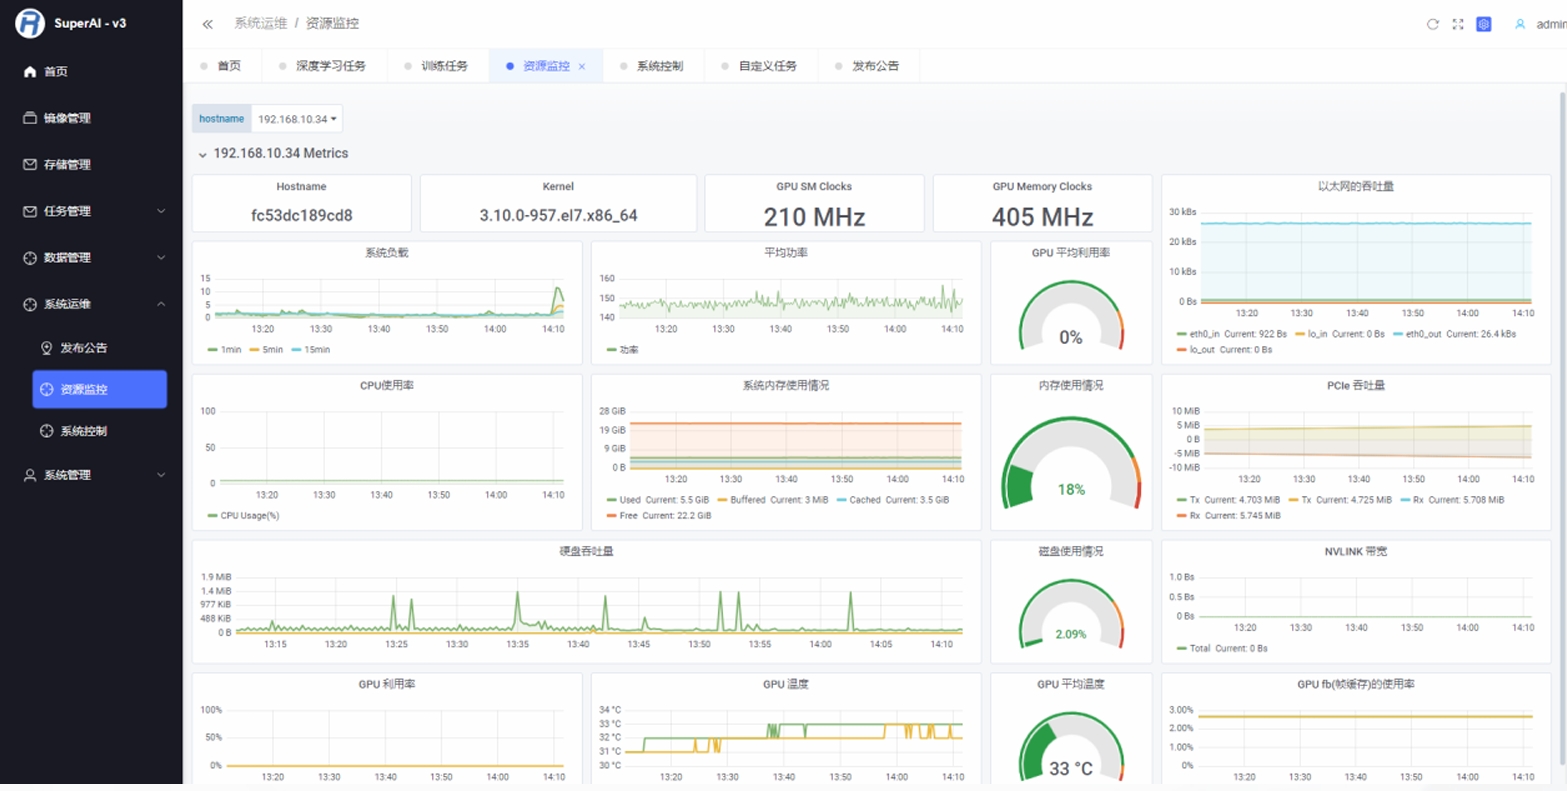The image size is (1567, 791).
Task: Switch to the 发布公告 tab
Action: coord(868,66)
